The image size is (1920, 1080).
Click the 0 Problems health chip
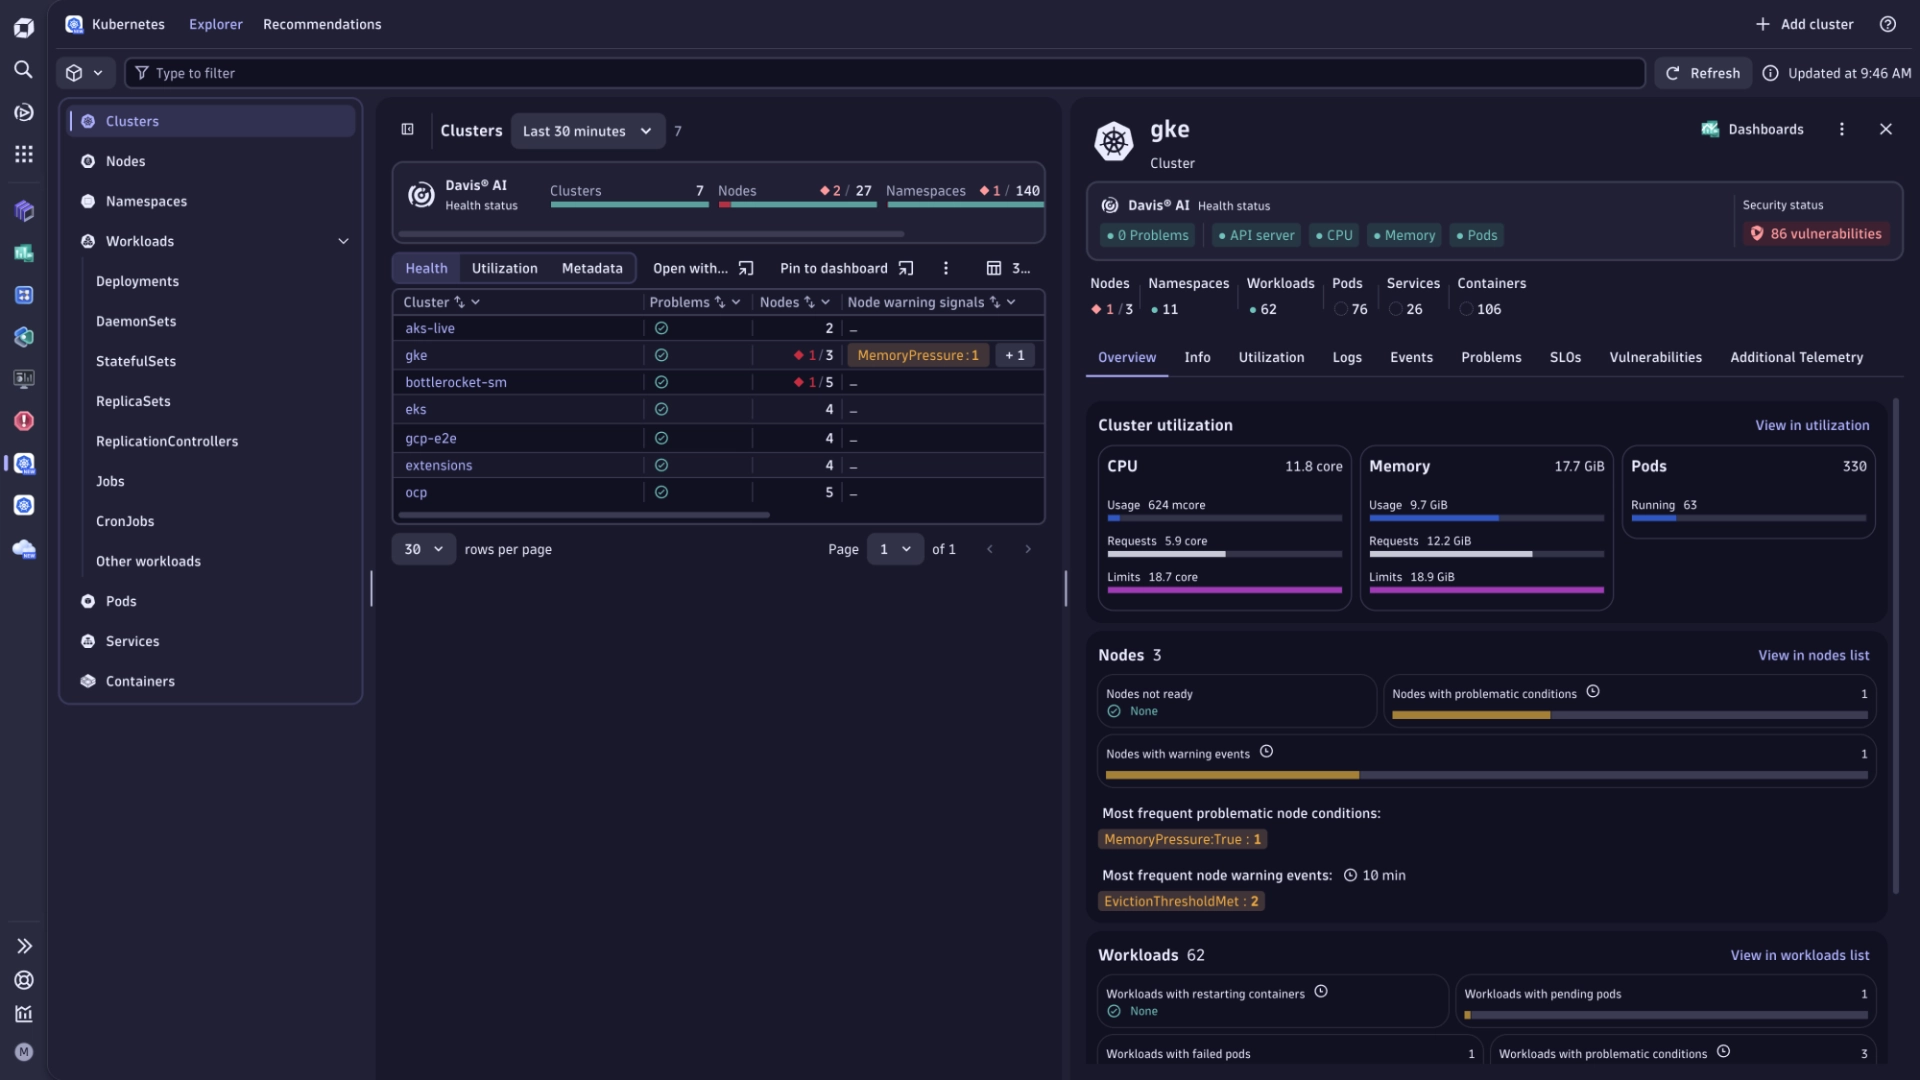coord(1148,235)
